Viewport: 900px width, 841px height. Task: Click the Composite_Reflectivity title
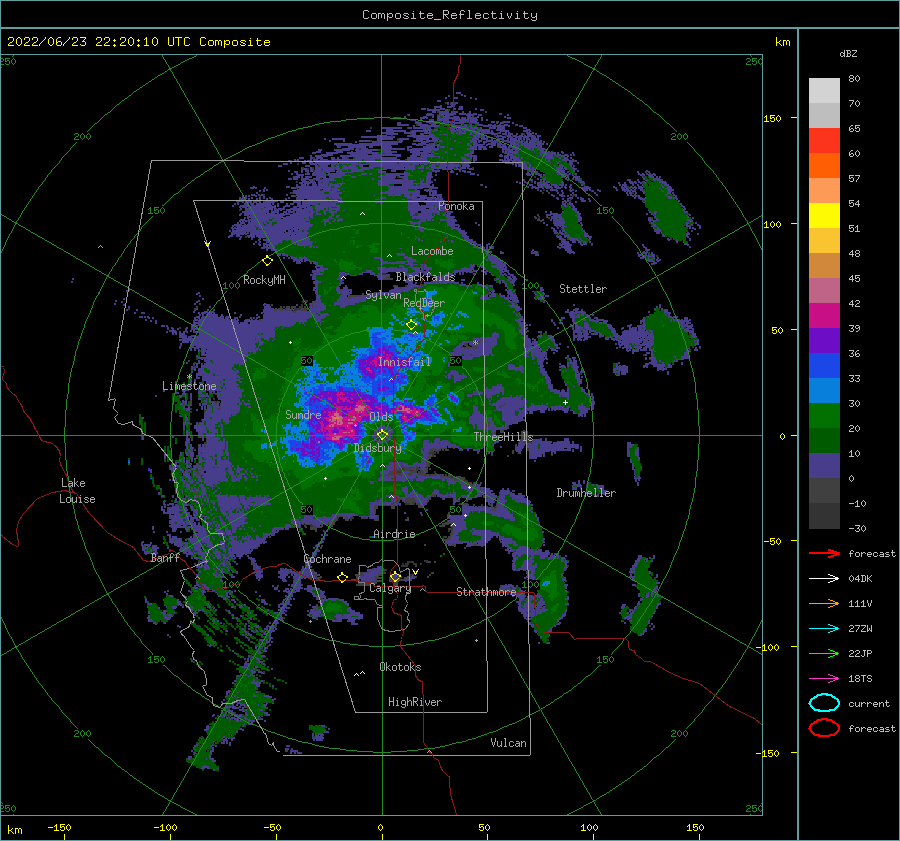tap(450, 15)
